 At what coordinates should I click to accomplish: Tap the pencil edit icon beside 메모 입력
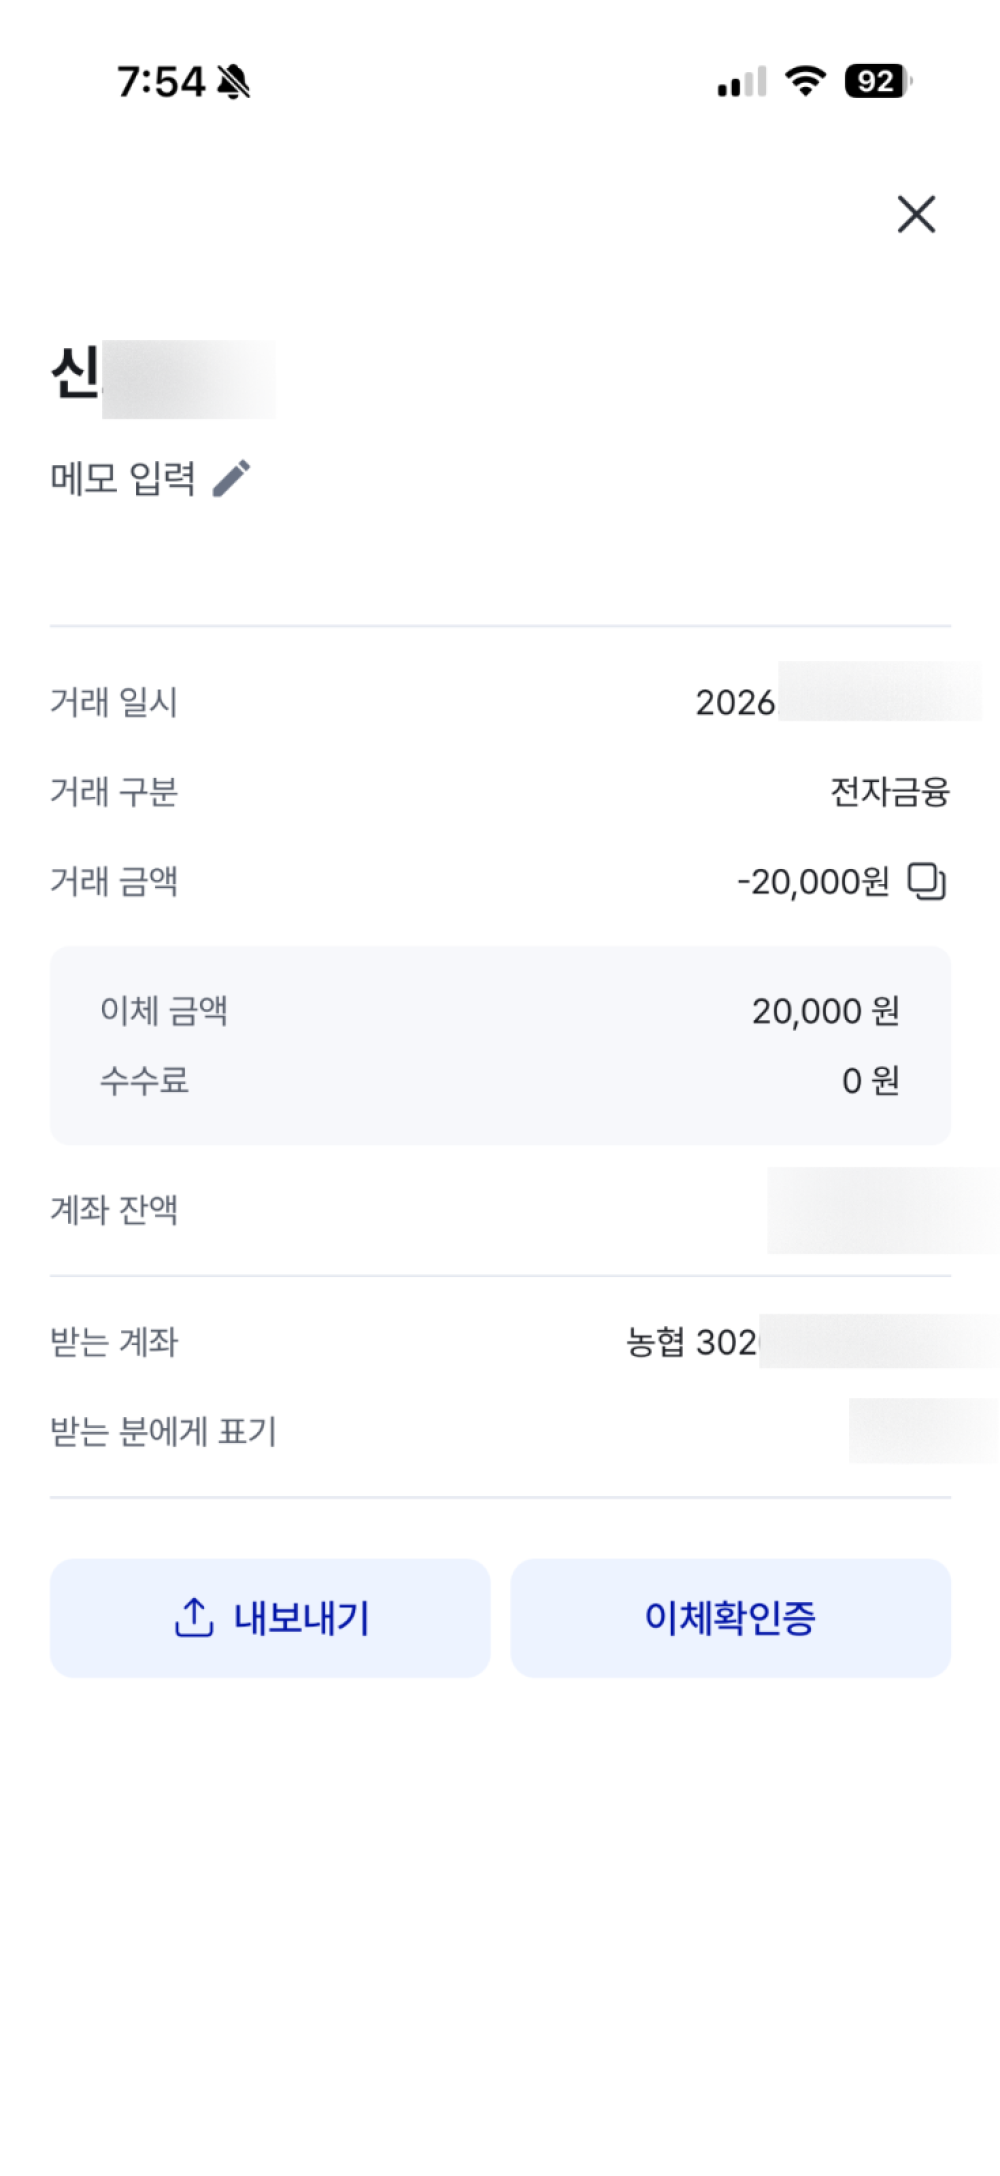[232, 478]
